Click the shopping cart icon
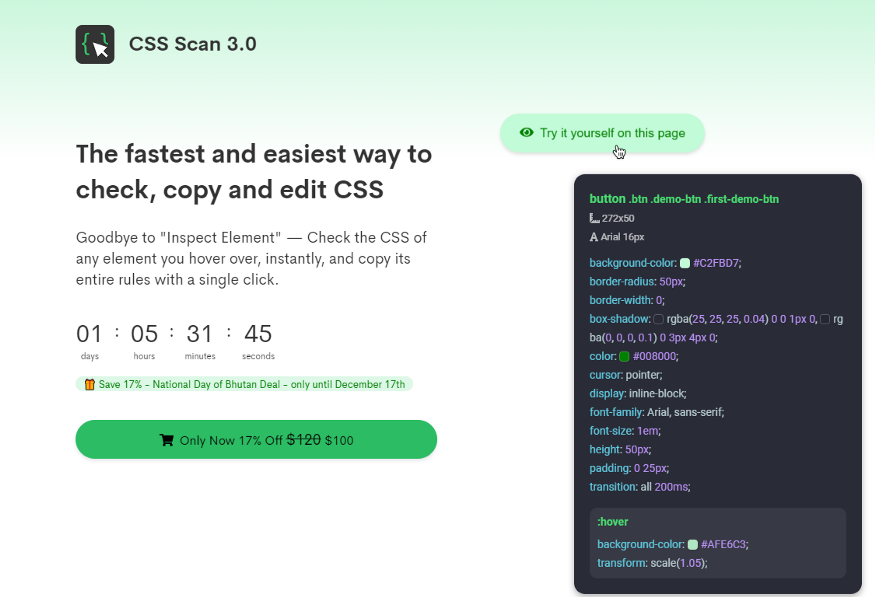Viewport: 875px width, 597px height. pos(166,440)
